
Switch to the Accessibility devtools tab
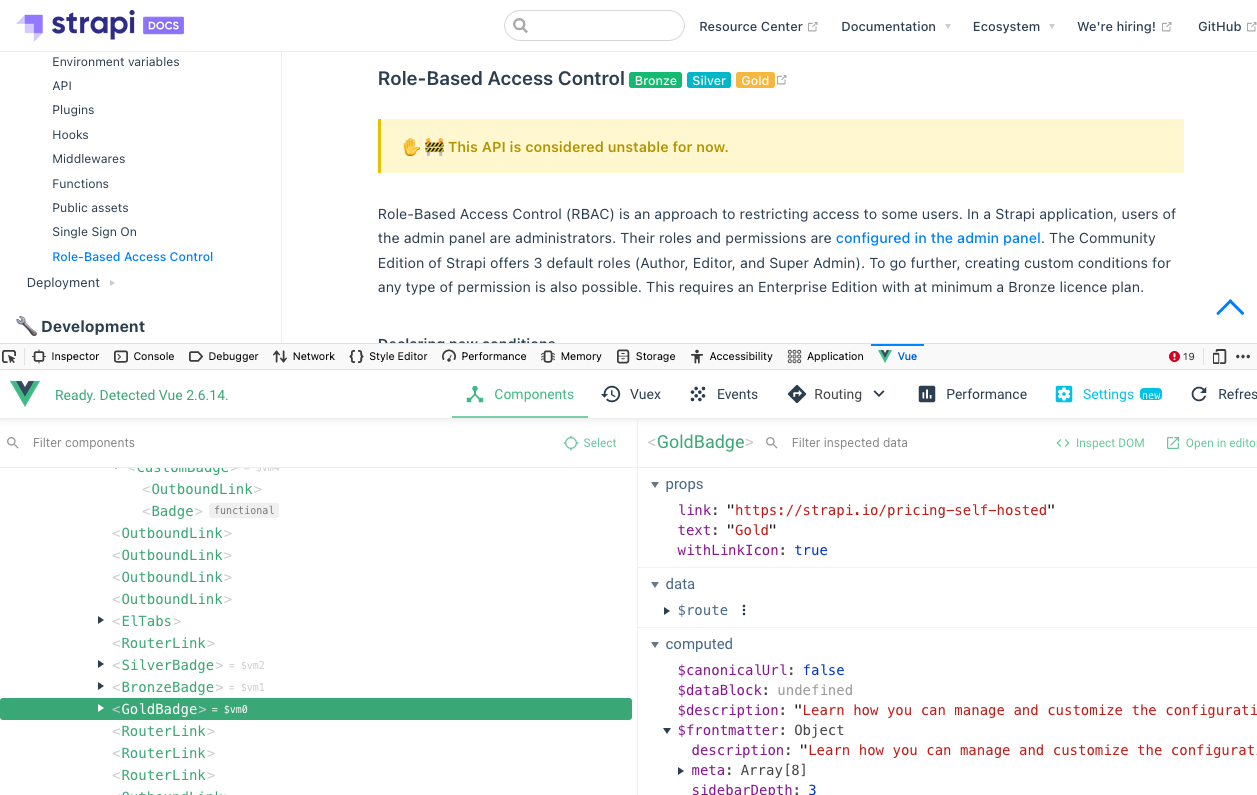click(x=731, y=356)
